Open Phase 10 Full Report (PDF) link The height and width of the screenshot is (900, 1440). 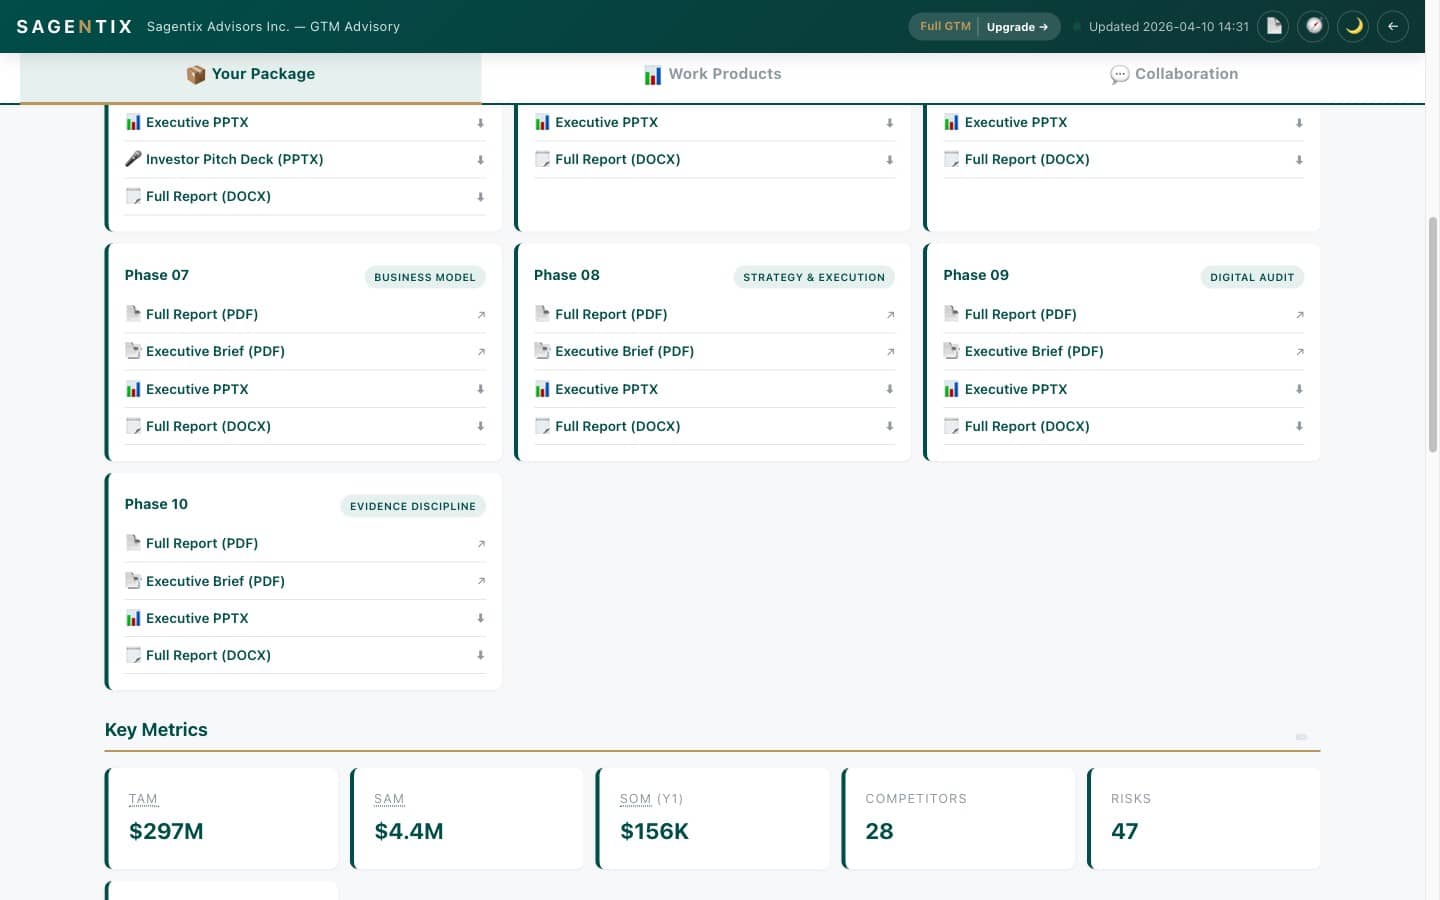coord(201,543)
